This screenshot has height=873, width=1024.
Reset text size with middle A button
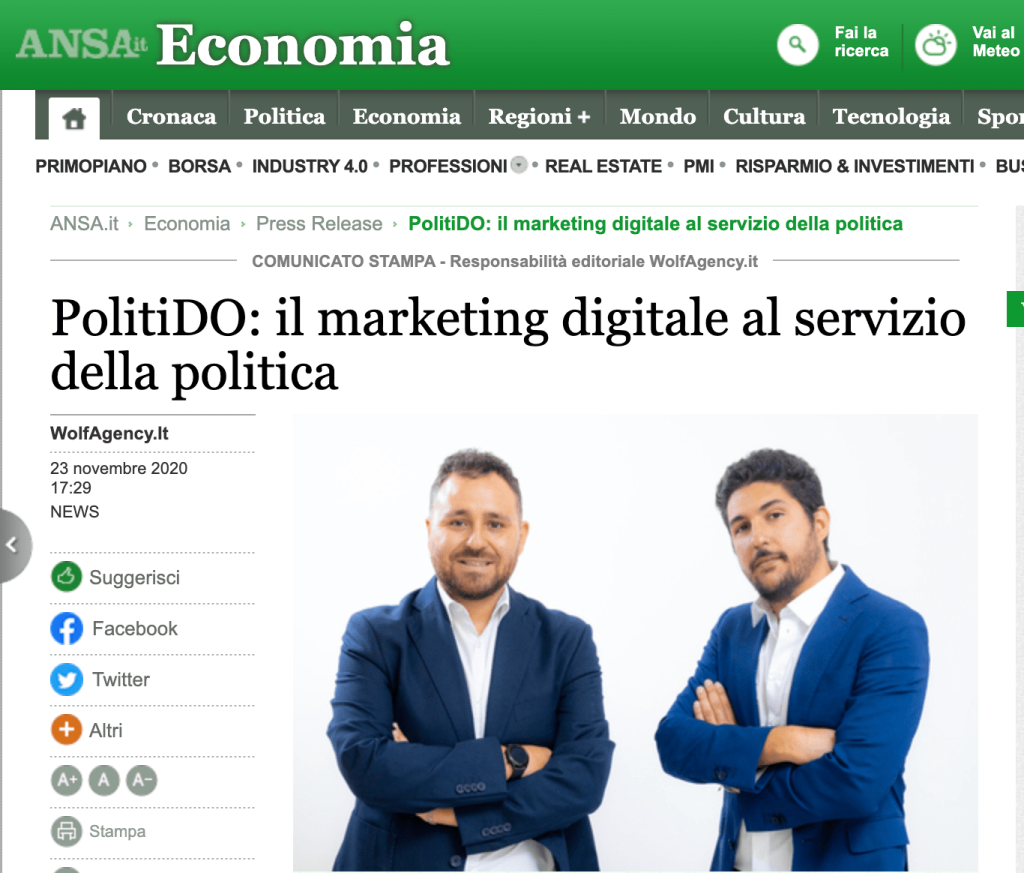104,780
